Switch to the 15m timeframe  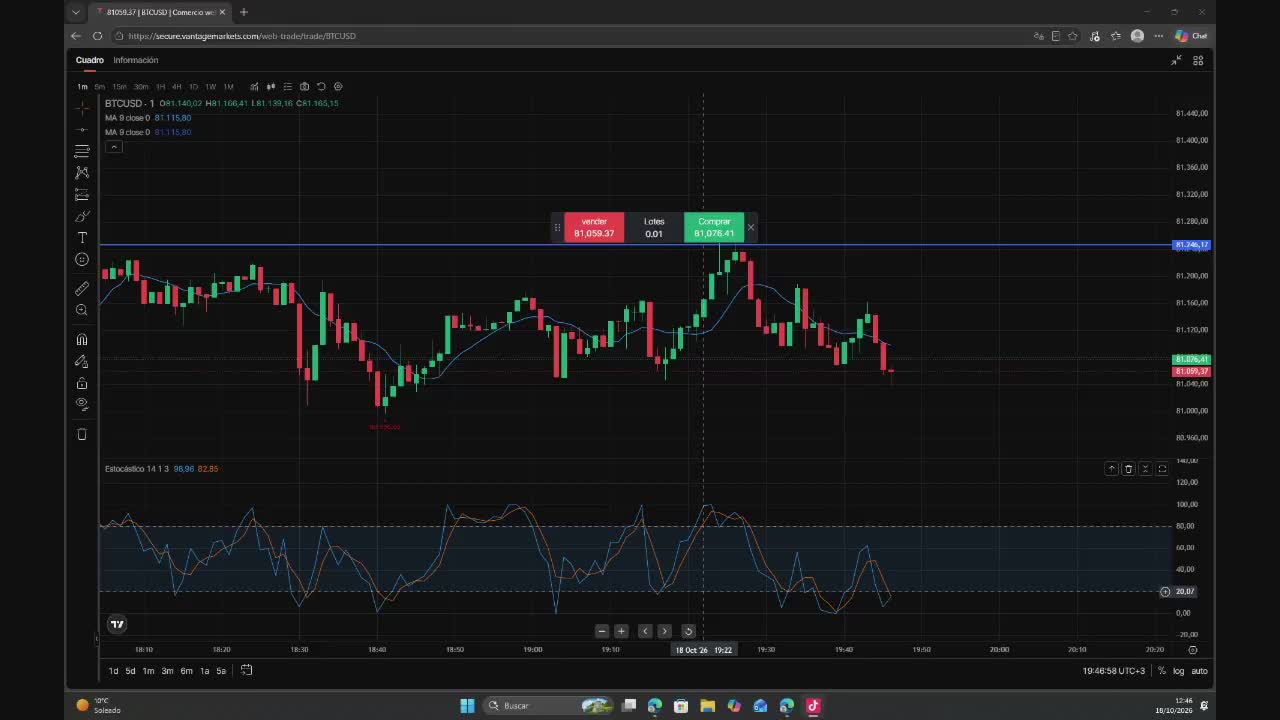tap(119, 87)
